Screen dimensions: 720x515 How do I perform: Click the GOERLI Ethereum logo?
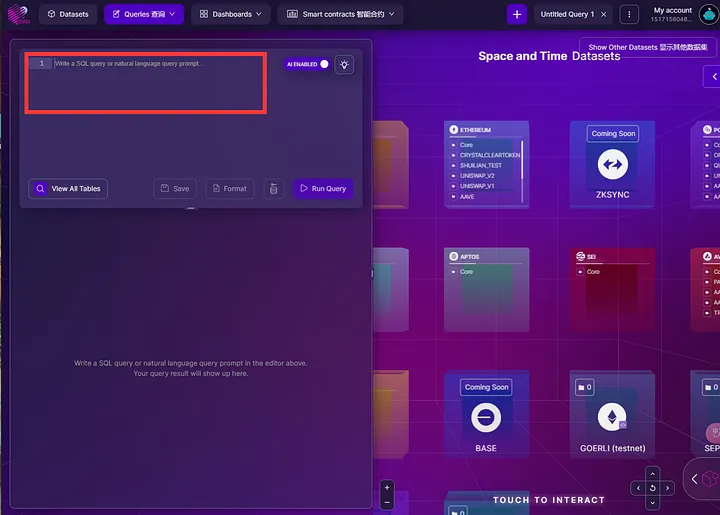point(612,417)
